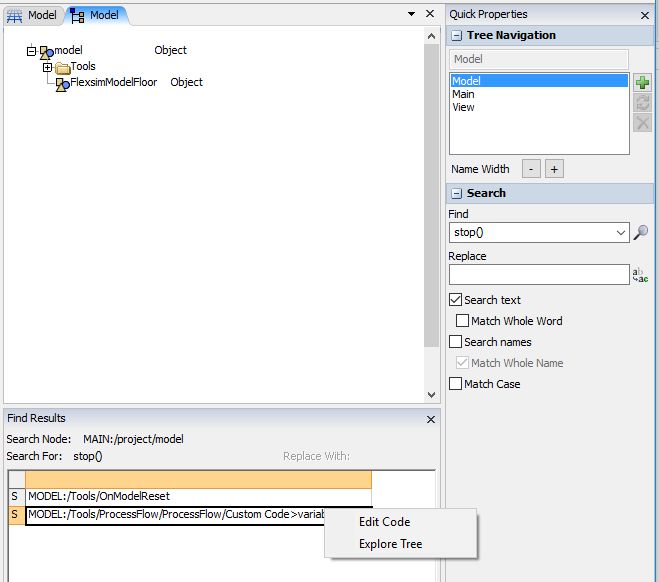Choose Explore Tree from context menu
The image size is (659, 582).
click(x=390, y=544)
